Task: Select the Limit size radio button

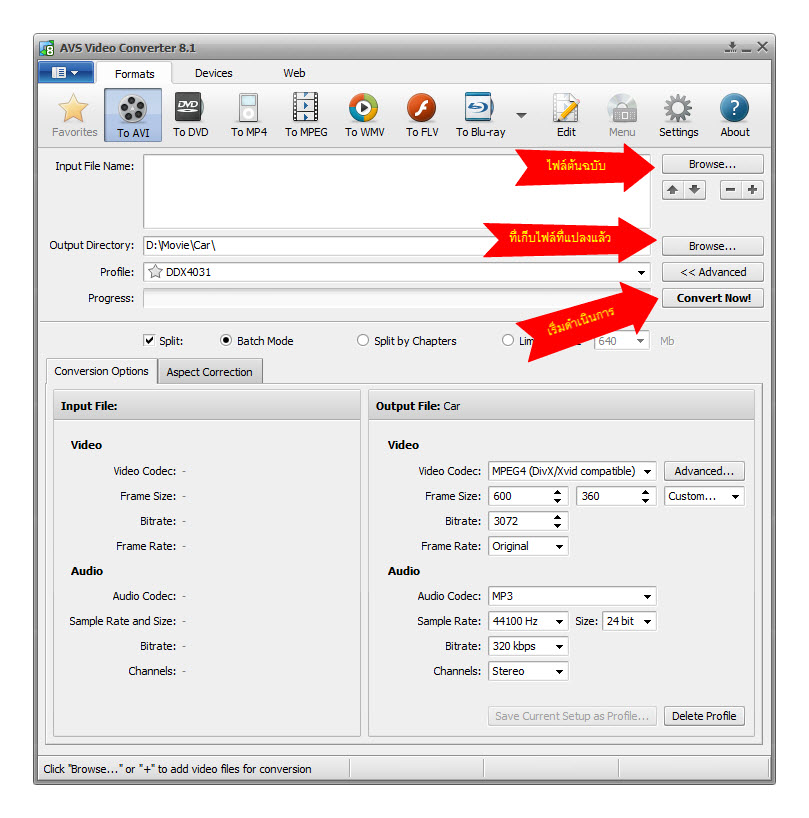Action: pos(508,341)
